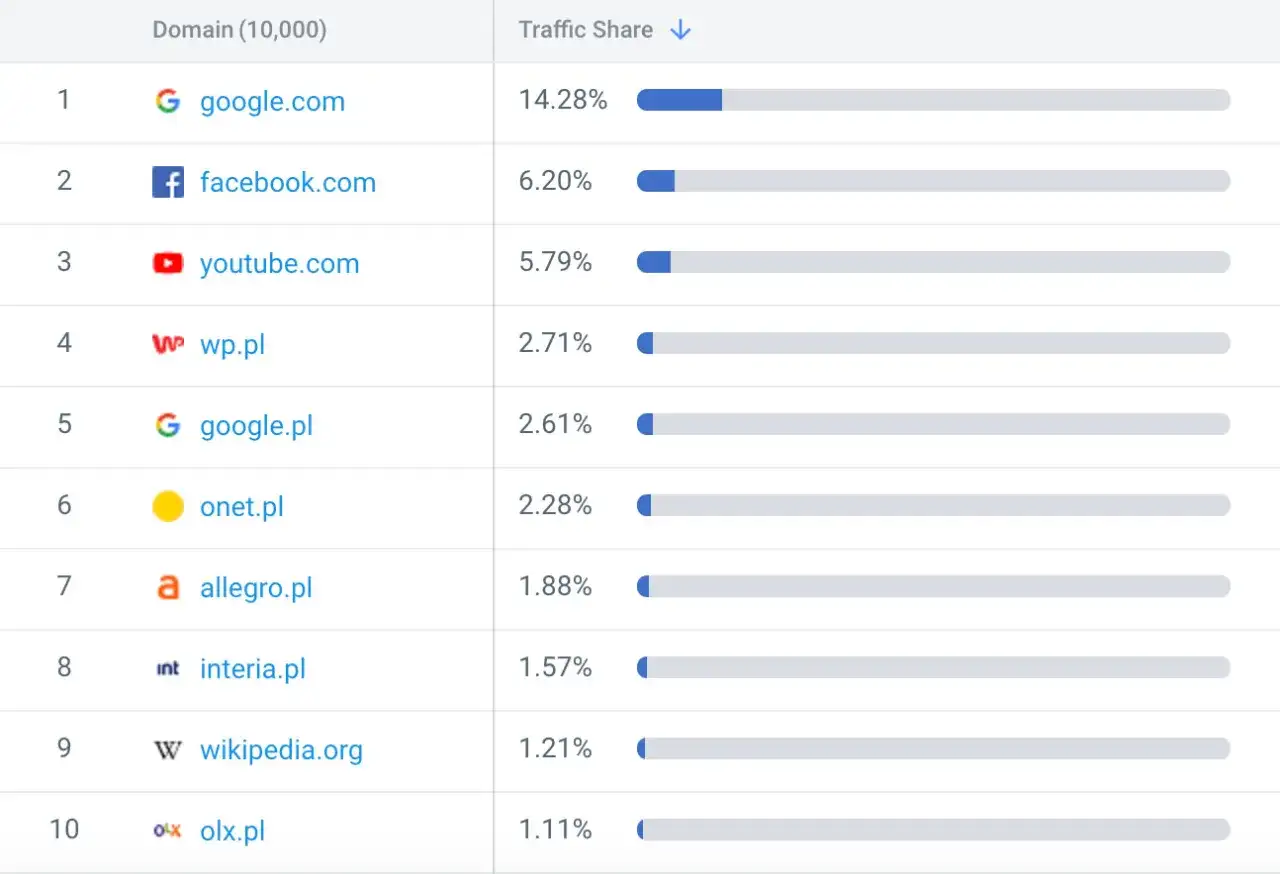Click the sort arrow on Traffic Share
Viewport: 1280px width, 874px height.
click(x=680, y=30)
